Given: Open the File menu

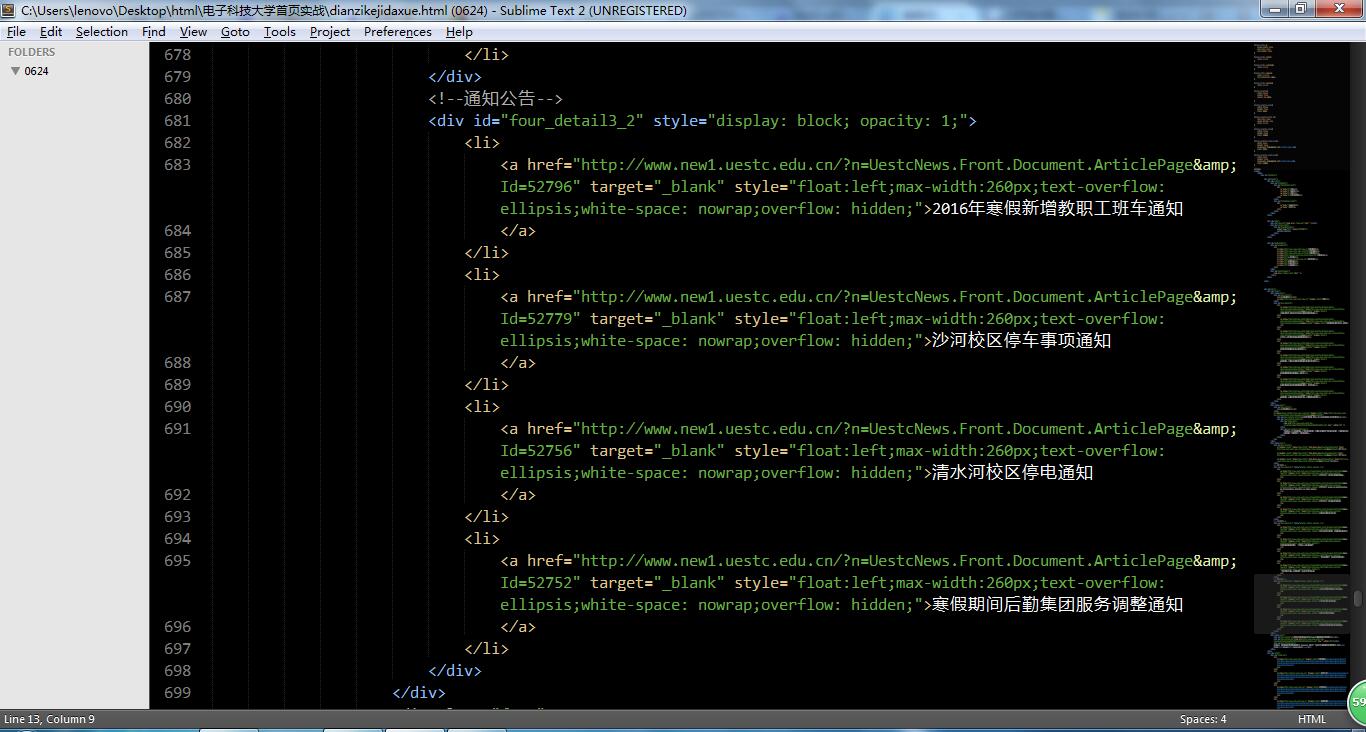Looking at the screenshot, I should 16,31.
